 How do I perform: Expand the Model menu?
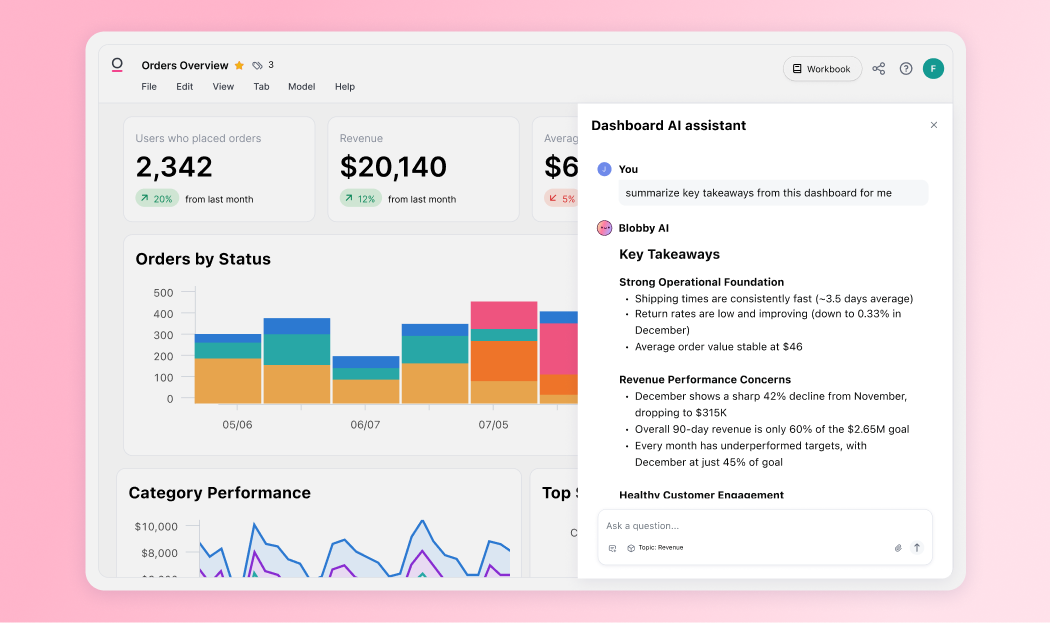(x=301, y=87)
